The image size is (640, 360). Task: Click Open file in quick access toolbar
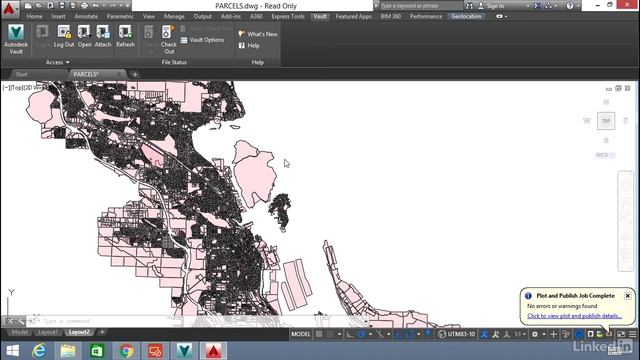click(39, 6)
